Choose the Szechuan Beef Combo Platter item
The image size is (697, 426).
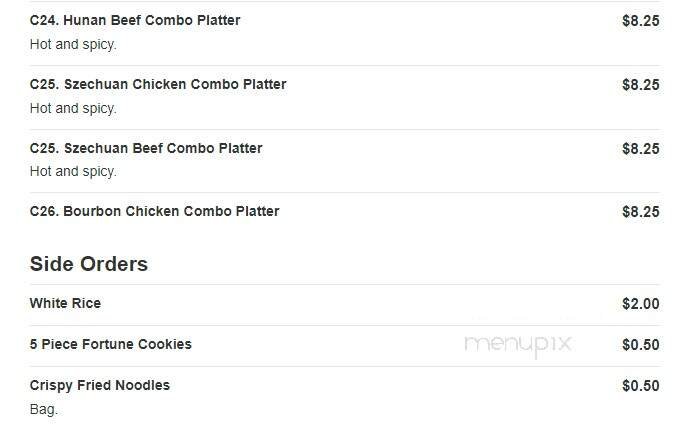[146, 148]
